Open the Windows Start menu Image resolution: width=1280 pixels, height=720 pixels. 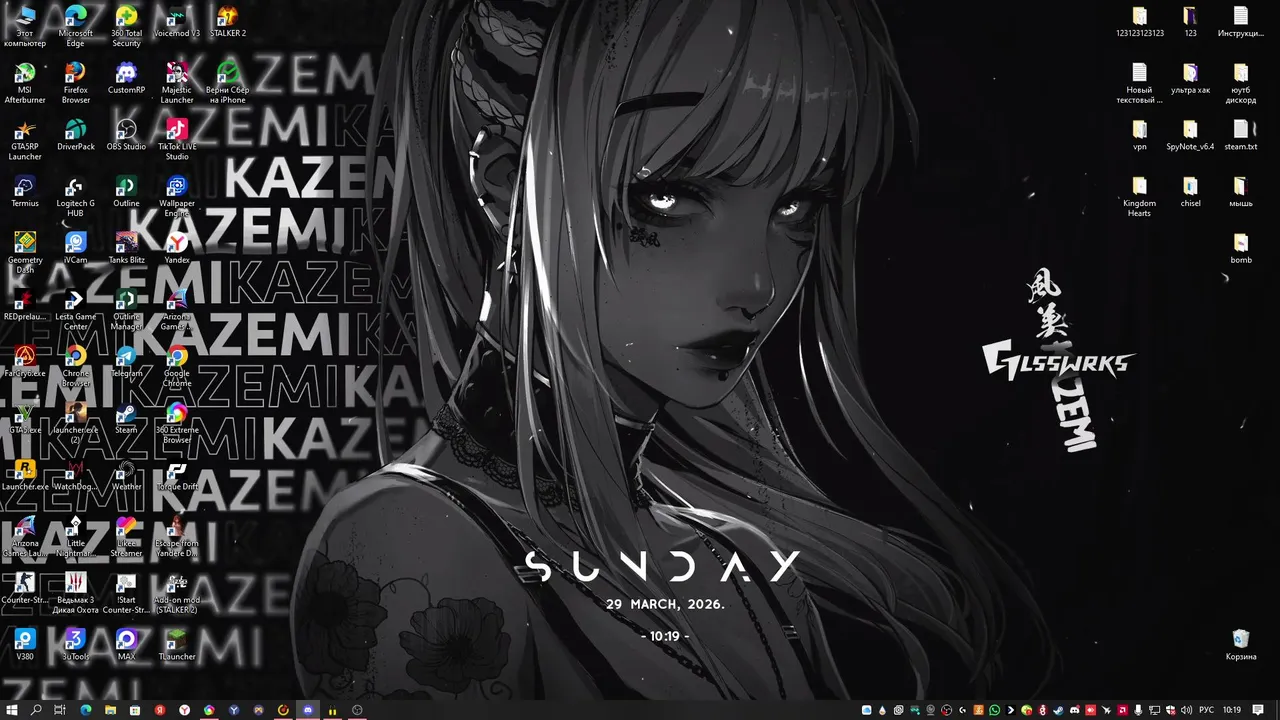(11, 710)
